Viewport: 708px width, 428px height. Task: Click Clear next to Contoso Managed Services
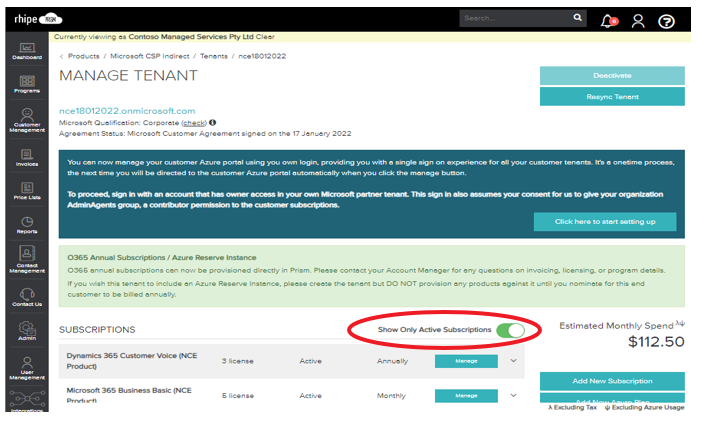pos(265,37)
